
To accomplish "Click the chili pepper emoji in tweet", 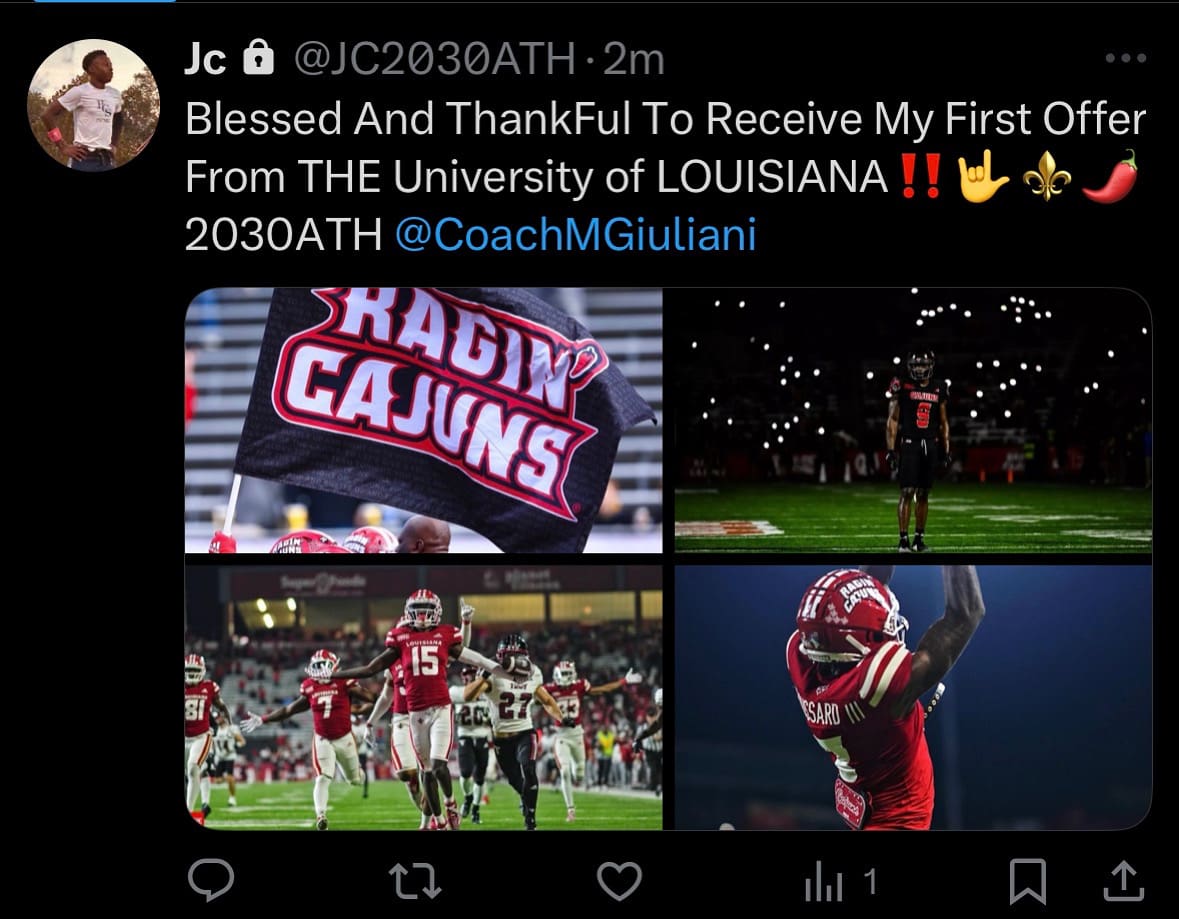I will (x=1110, y=177).
